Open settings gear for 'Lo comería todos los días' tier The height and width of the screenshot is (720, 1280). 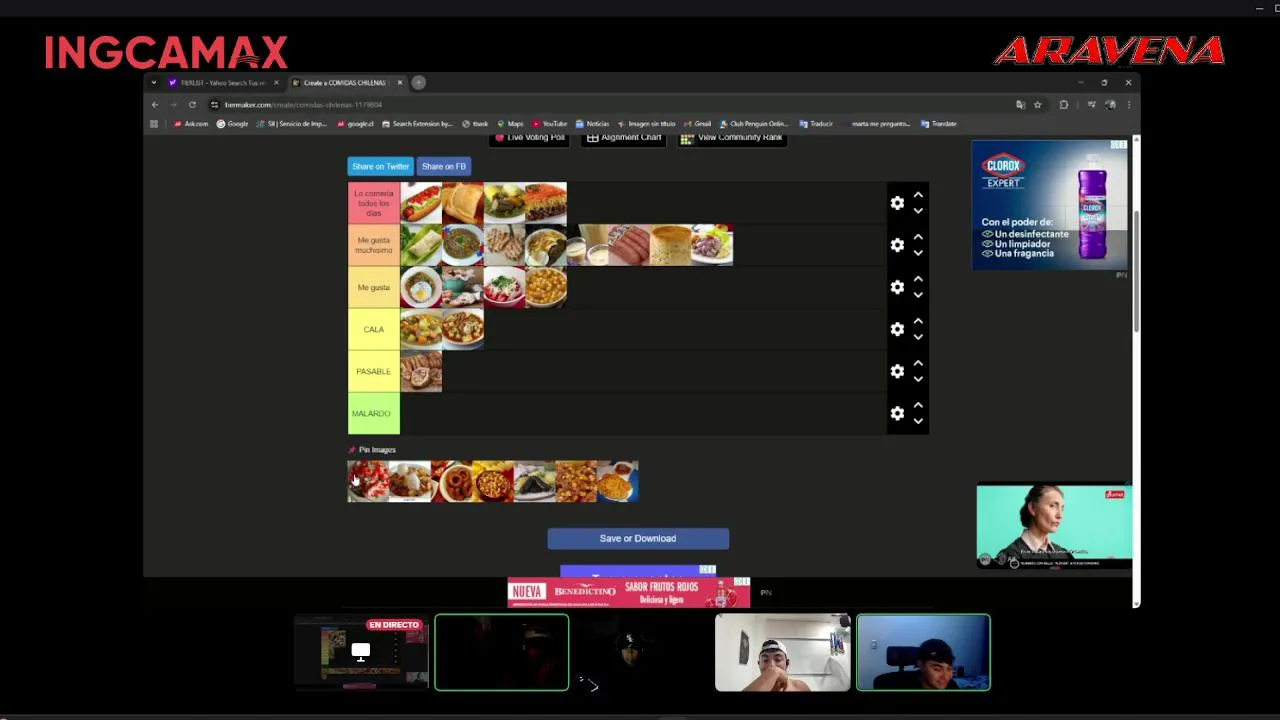coord(897,203)
